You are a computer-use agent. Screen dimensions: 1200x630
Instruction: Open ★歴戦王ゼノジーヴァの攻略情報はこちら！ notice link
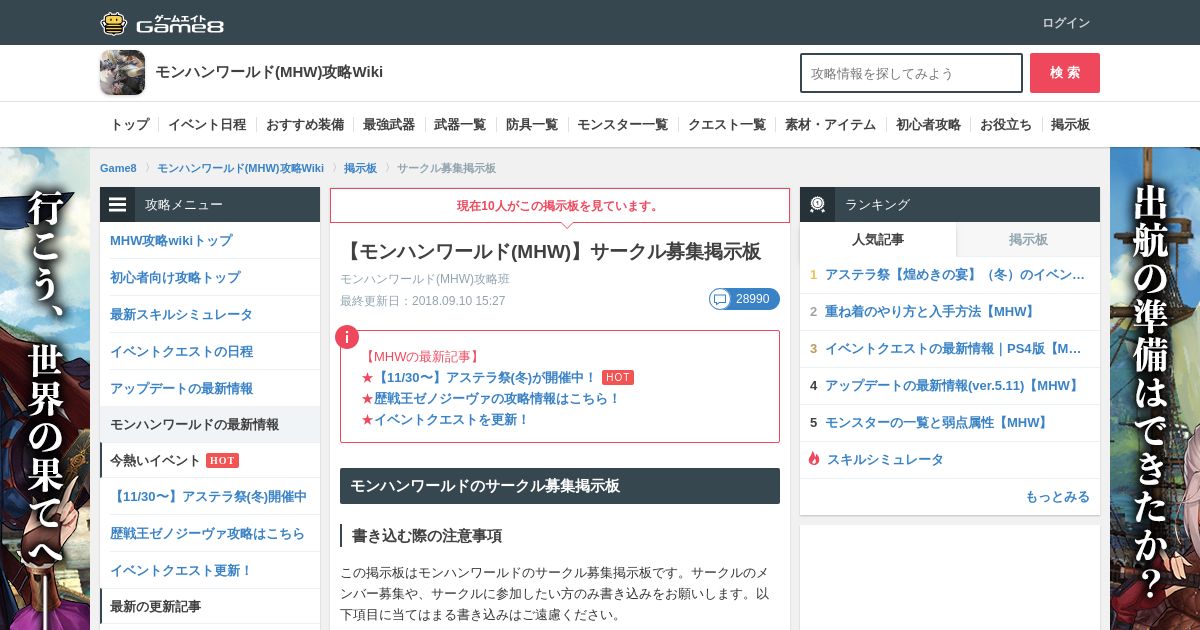pyautogui.click(x=491, y=398)
